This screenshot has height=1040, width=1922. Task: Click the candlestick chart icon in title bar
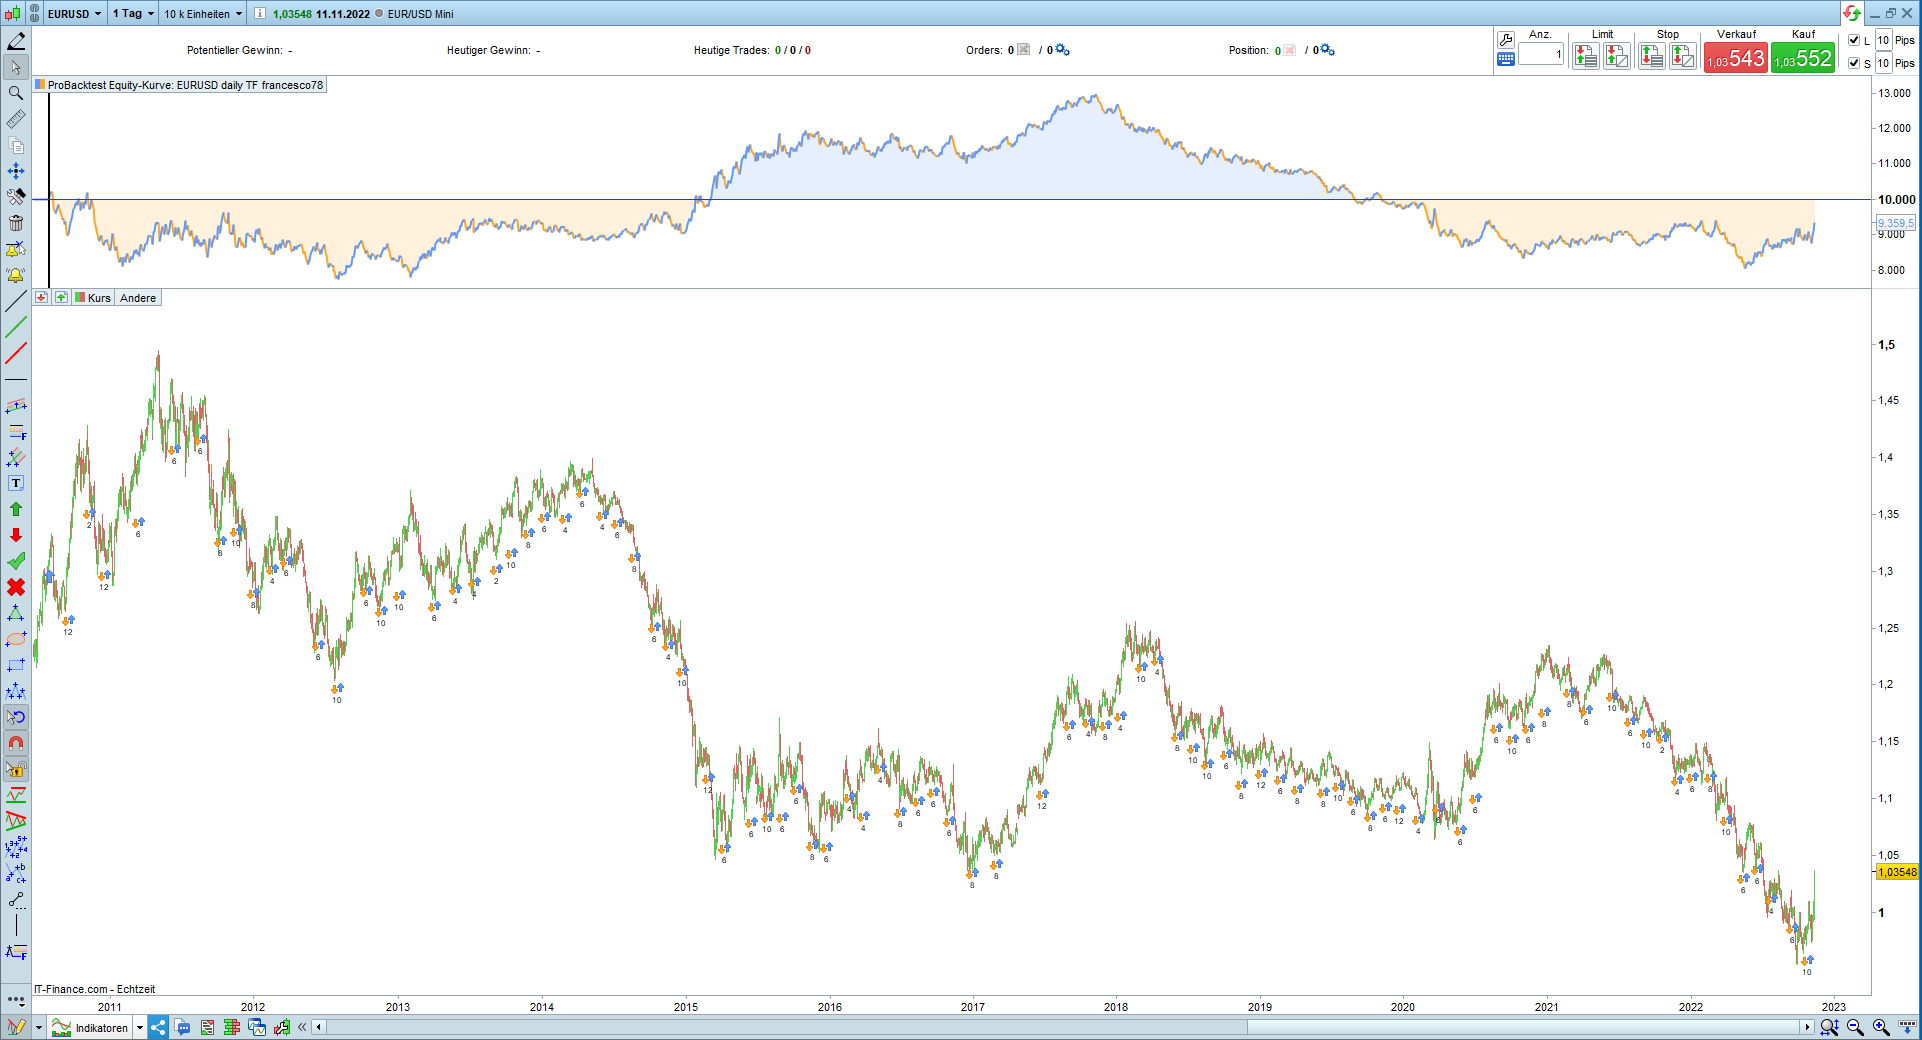[13, 13]
